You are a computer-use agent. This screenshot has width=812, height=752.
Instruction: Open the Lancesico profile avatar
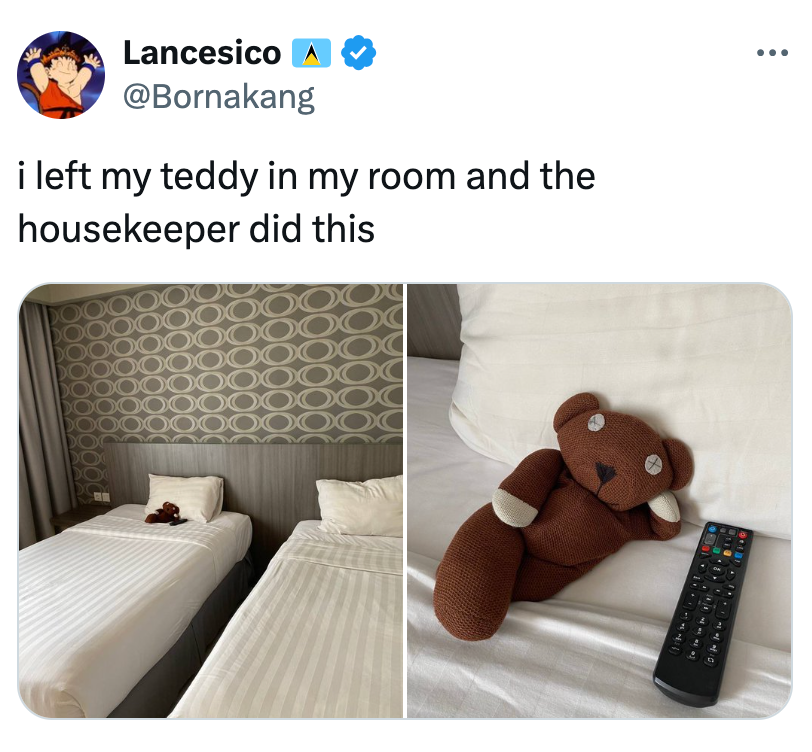point(61,75)
